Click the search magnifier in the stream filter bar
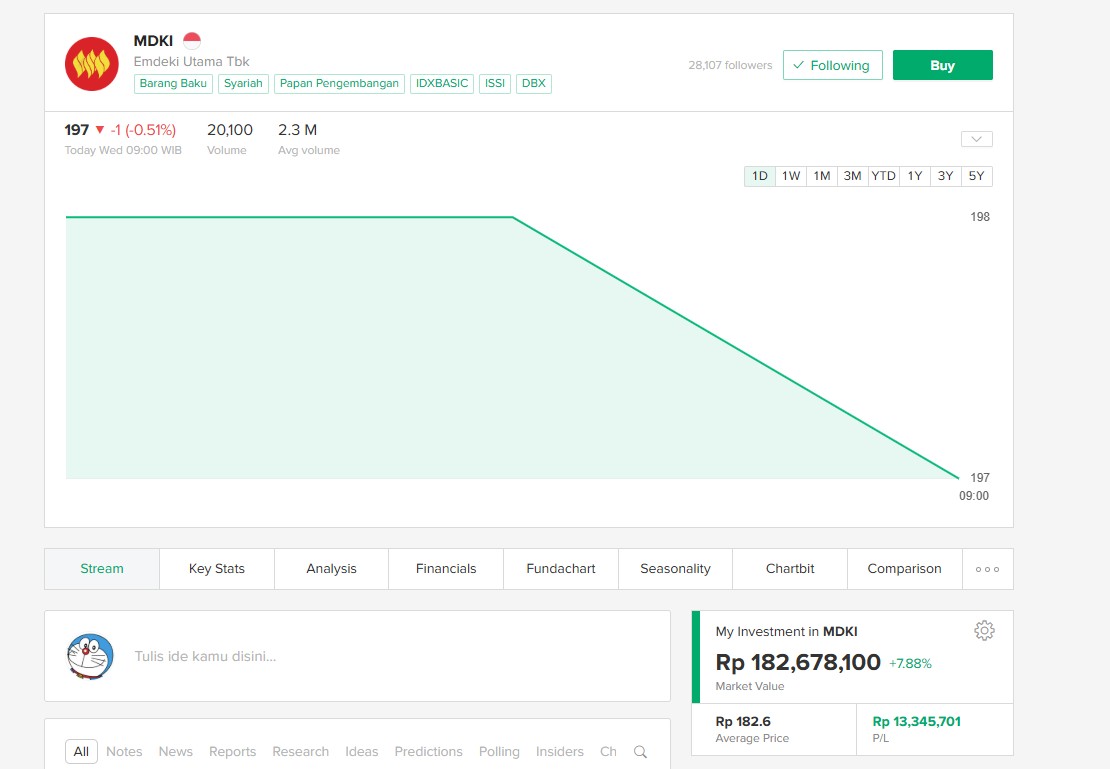Screen dimensions: 1110x769 640,751
